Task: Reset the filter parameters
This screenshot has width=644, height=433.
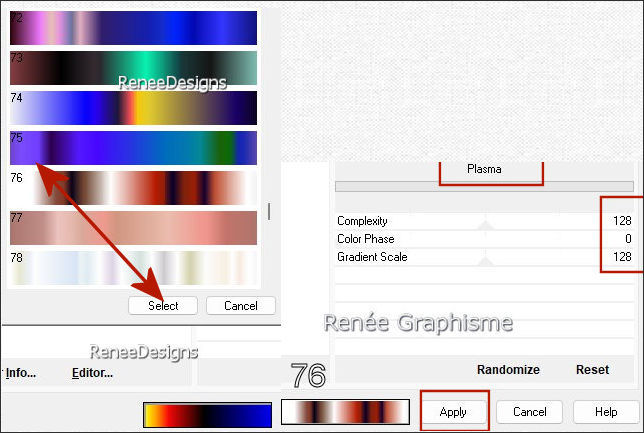Action: (x=592, y=370)
